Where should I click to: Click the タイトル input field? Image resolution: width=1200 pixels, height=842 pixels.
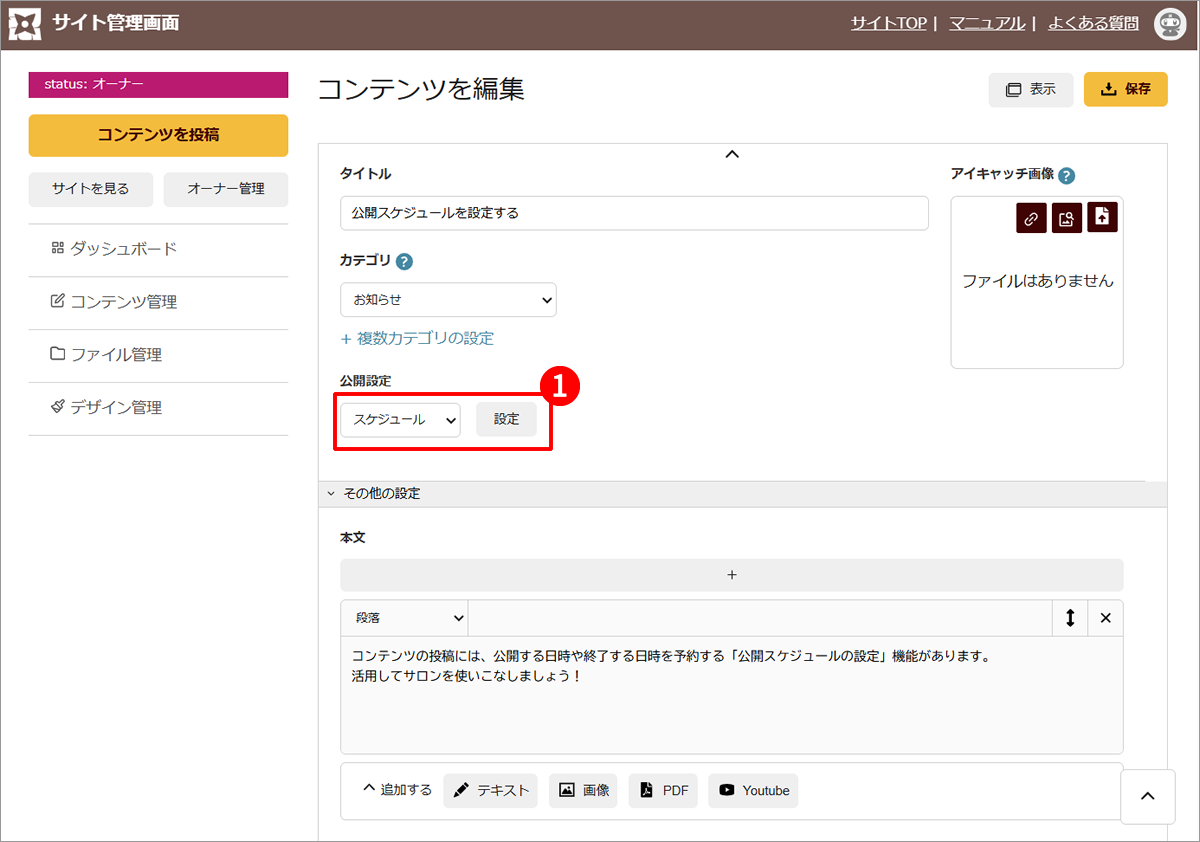tap(634, 213)
